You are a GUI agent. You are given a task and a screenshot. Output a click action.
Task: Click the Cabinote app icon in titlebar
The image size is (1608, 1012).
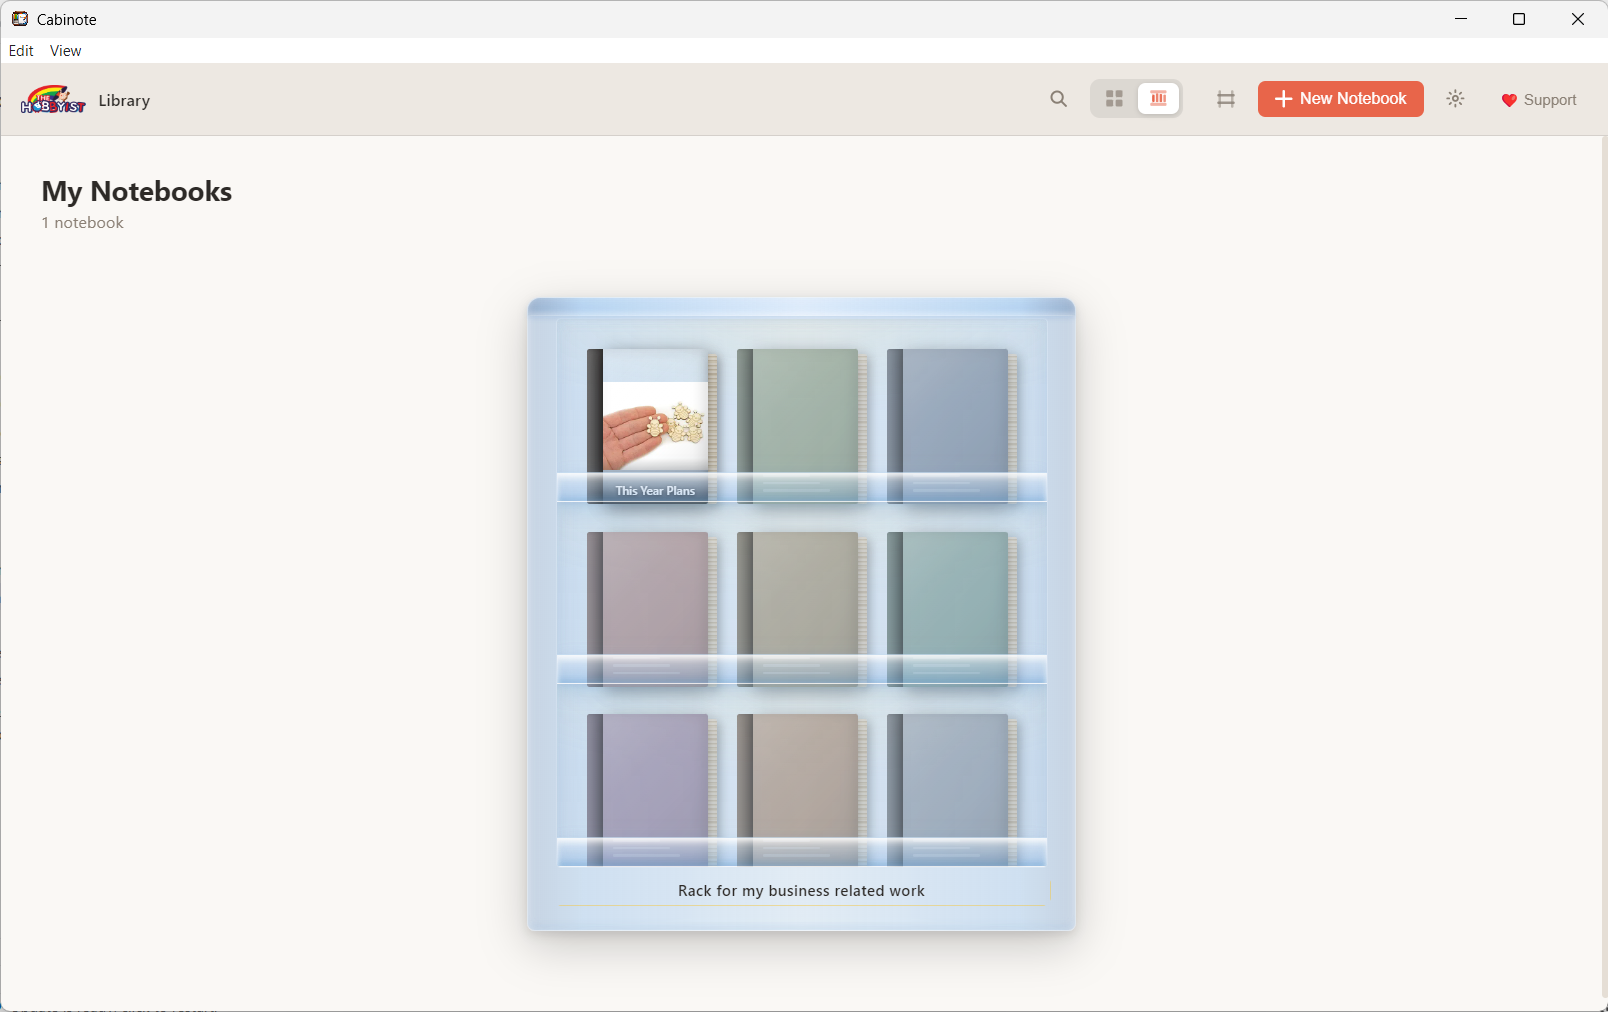20,19
